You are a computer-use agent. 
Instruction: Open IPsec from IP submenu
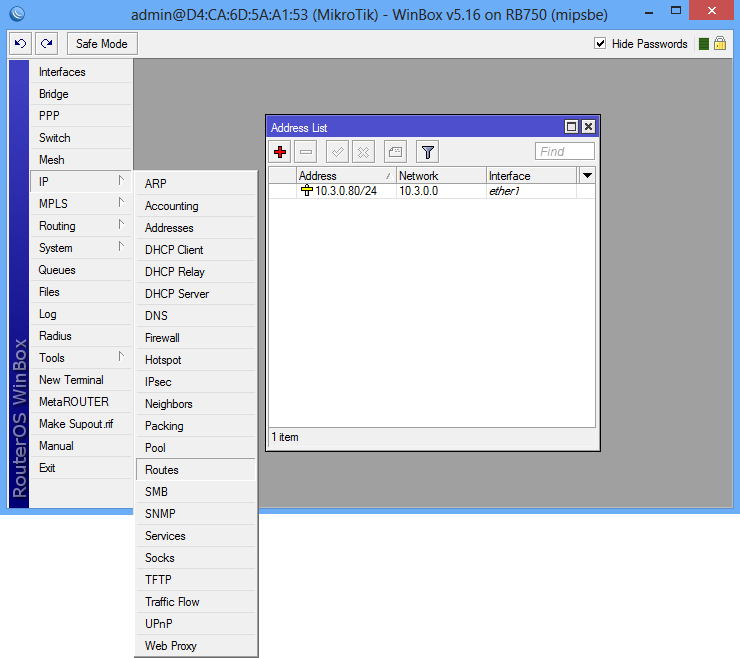196,382
